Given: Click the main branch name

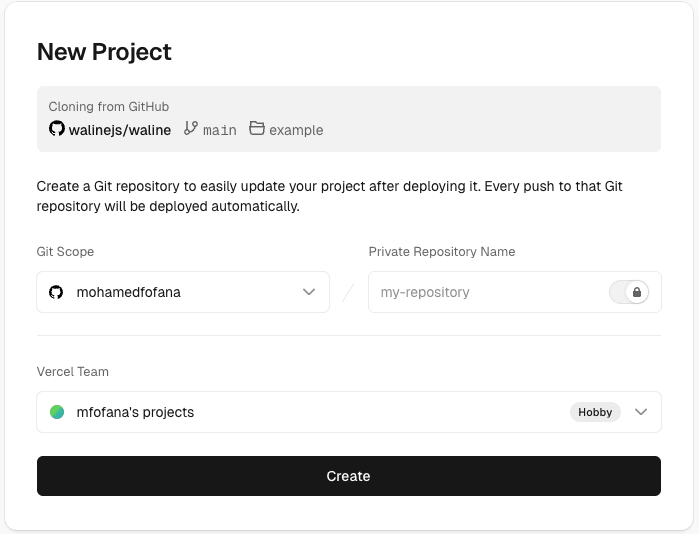Looking at the screenshot, I should 220,130.
